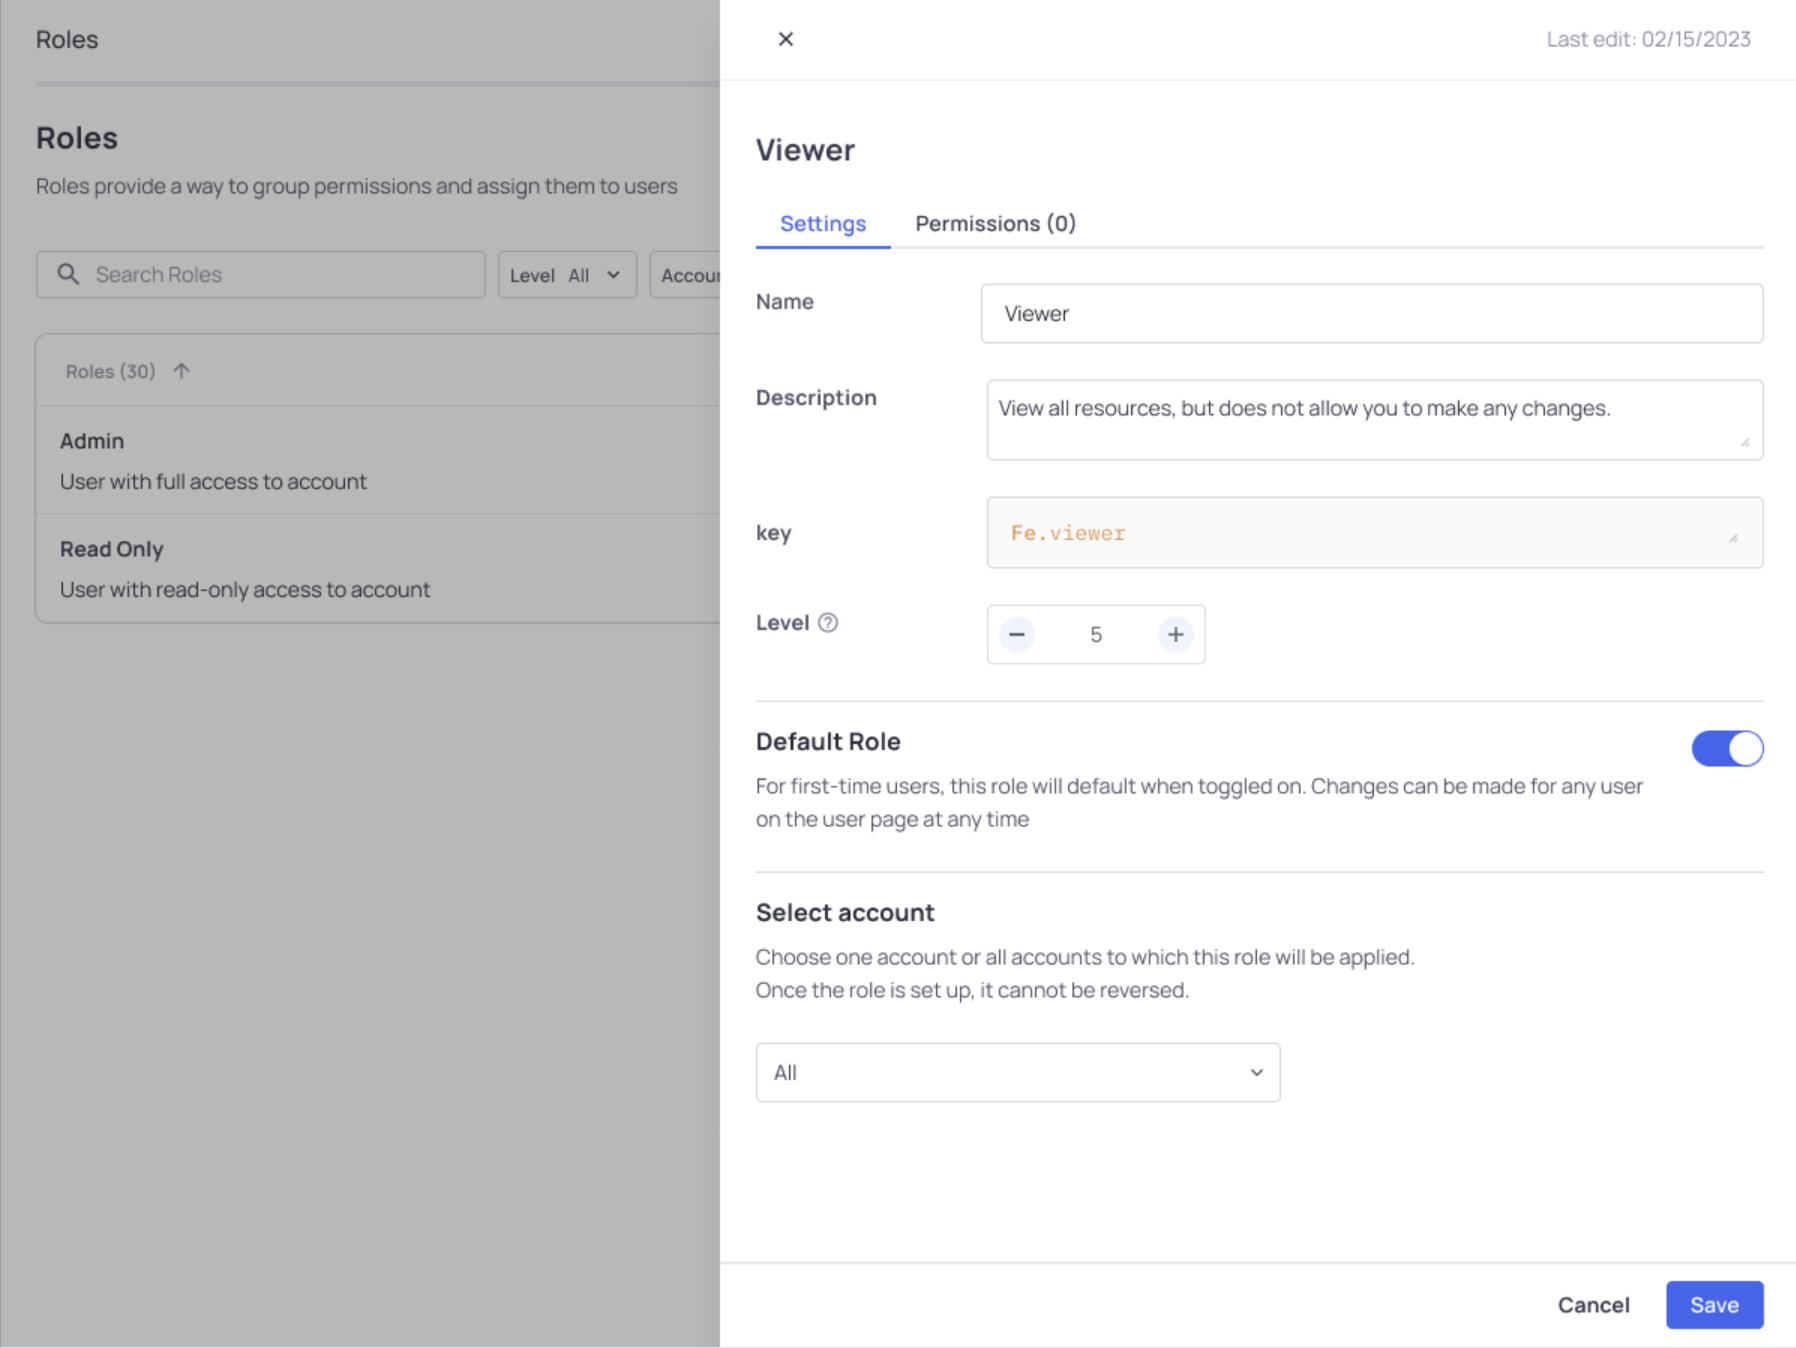Viewport: 1796px width, 1348px height.
Task: Toggle Default Role off for first-time users
Action: 1727,748
